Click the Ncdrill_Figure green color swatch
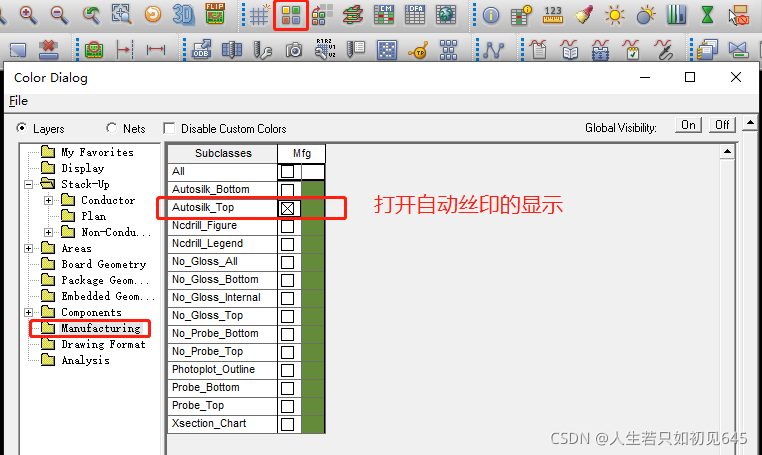 [x=313, y=226]
